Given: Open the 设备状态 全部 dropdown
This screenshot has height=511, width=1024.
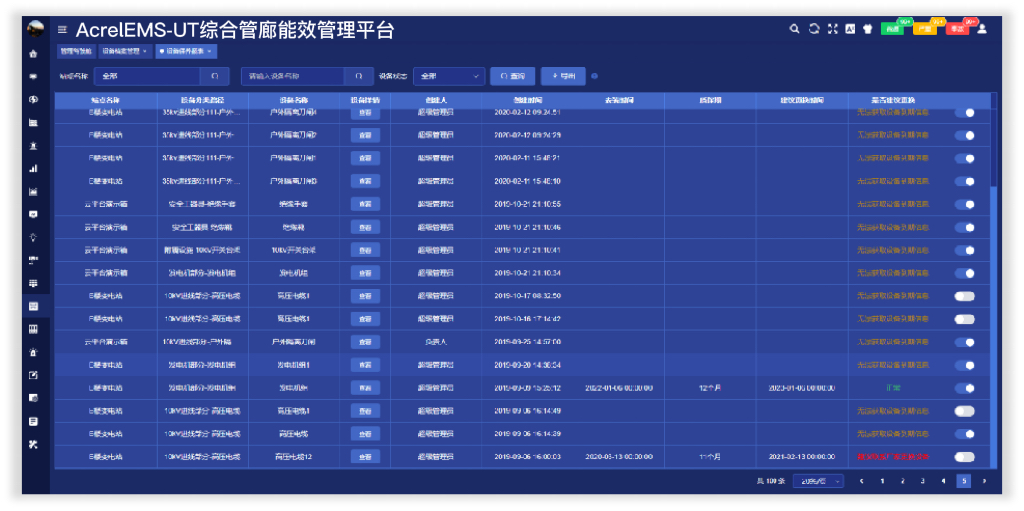Looking at the screenshot, I should tap(449, 76).
